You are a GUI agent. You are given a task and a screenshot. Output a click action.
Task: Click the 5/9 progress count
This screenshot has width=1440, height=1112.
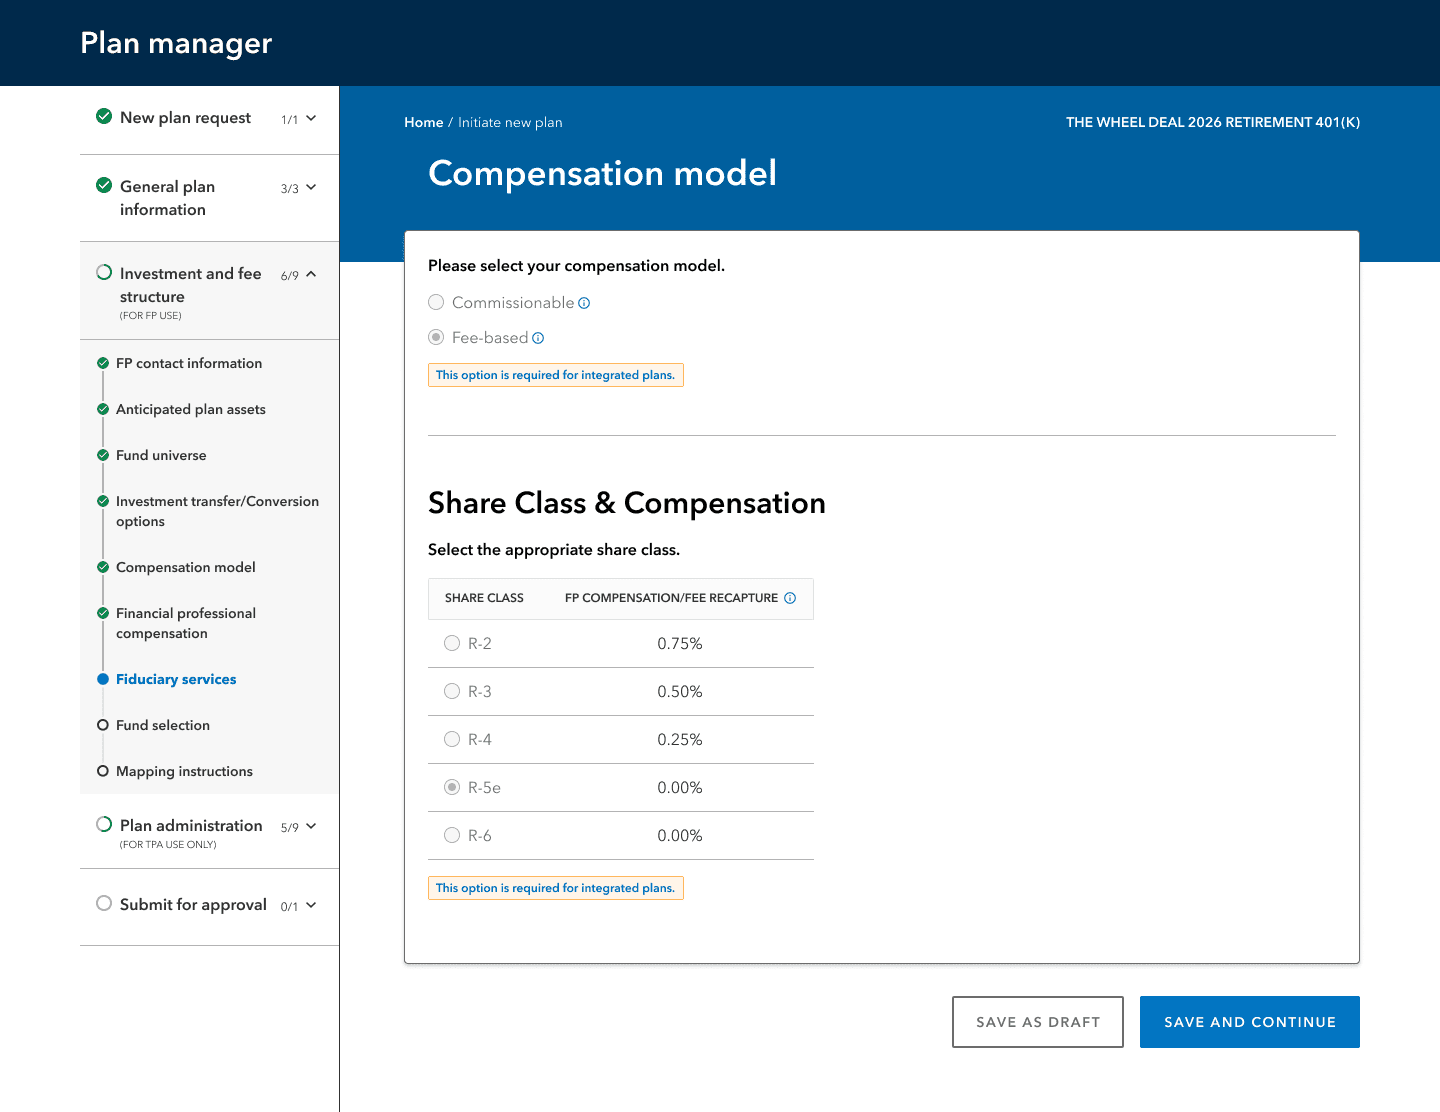point(289,827)
